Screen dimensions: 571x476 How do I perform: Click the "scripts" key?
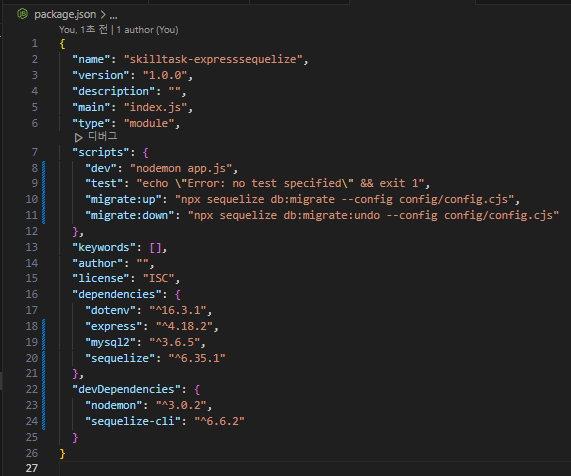(101, 152)
